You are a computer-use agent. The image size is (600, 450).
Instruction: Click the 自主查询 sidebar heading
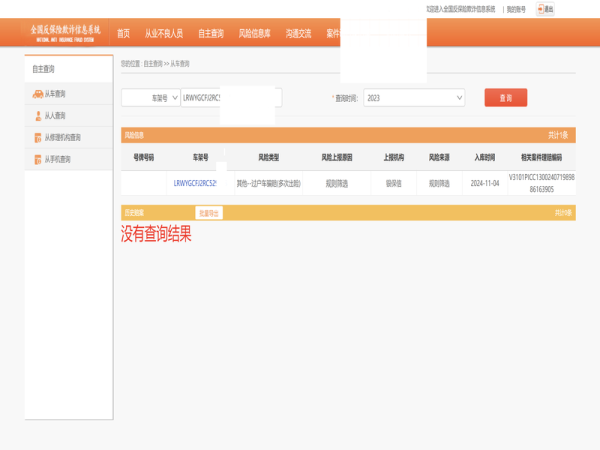43,69
